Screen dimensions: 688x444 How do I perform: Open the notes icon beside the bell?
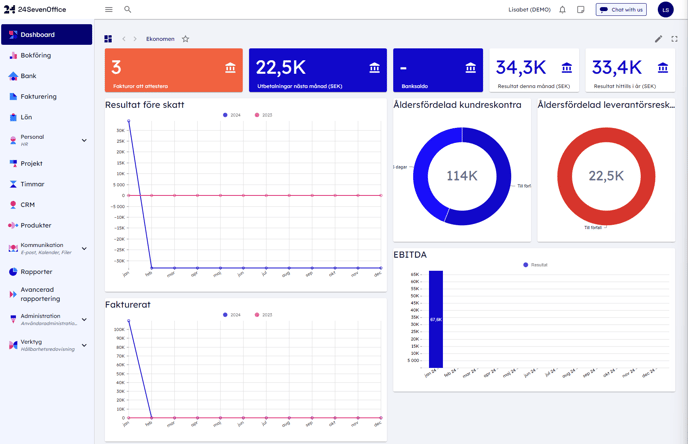pos(581,10)
